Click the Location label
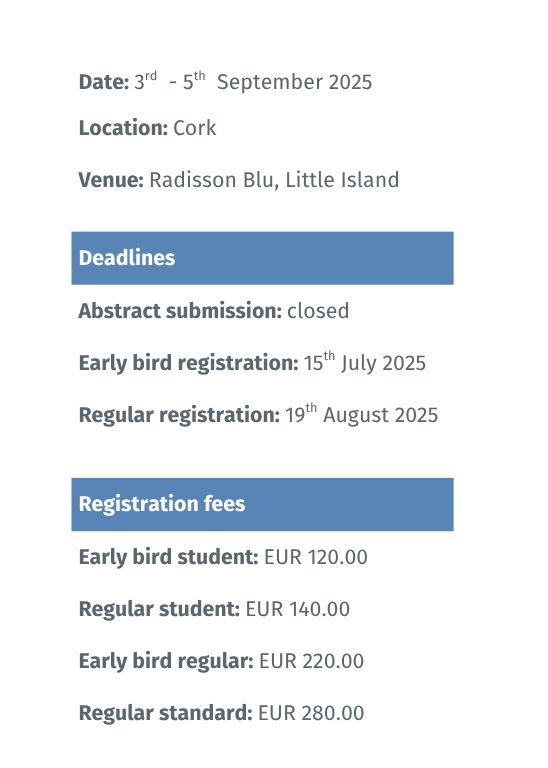 pyautogui.click(x=123, y=128)
